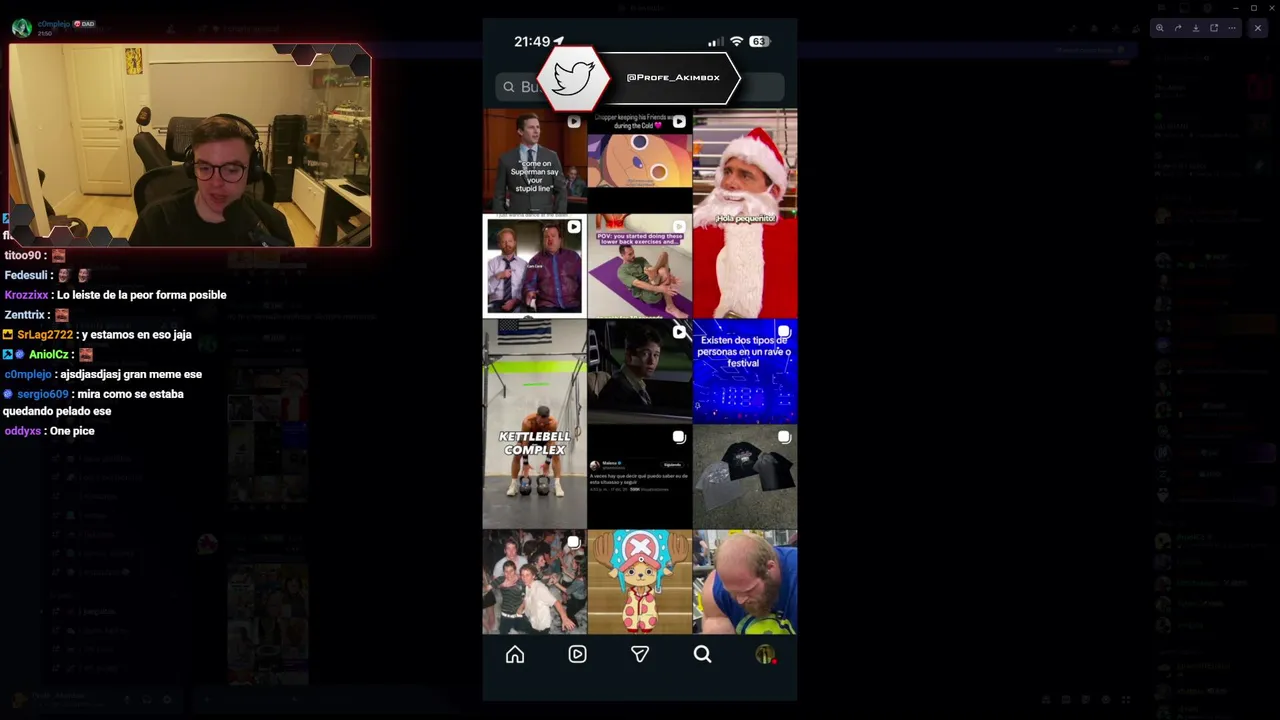Click the emote in AniolCz's chat message
The image size is (1280, 720).
point(86,355)
